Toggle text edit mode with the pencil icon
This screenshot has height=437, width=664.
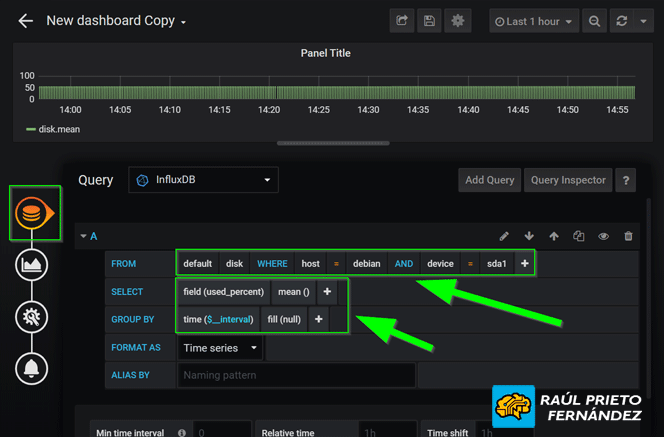pyautogui.click(x=504, y=236)
